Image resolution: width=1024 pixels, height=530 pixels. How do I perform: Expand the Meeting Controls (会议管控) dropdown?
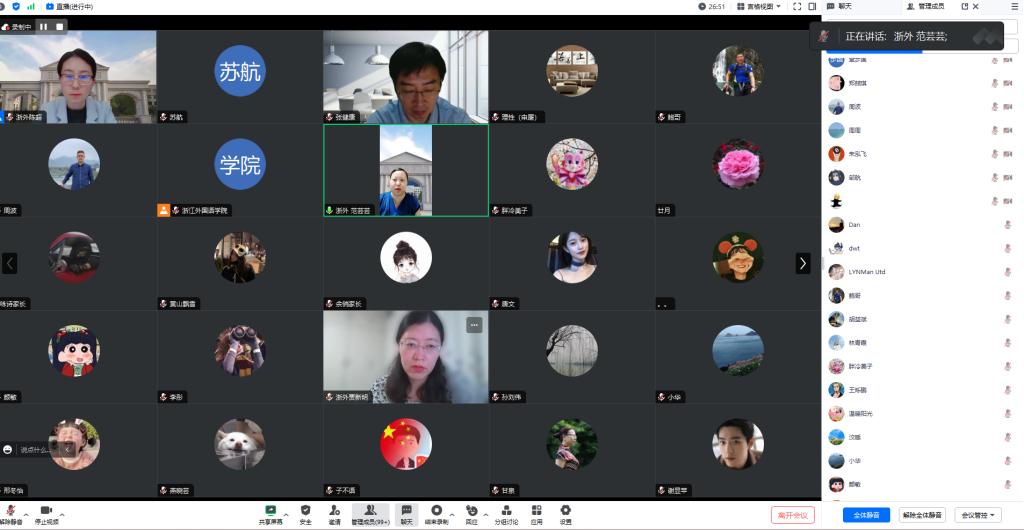pos(979,515)
